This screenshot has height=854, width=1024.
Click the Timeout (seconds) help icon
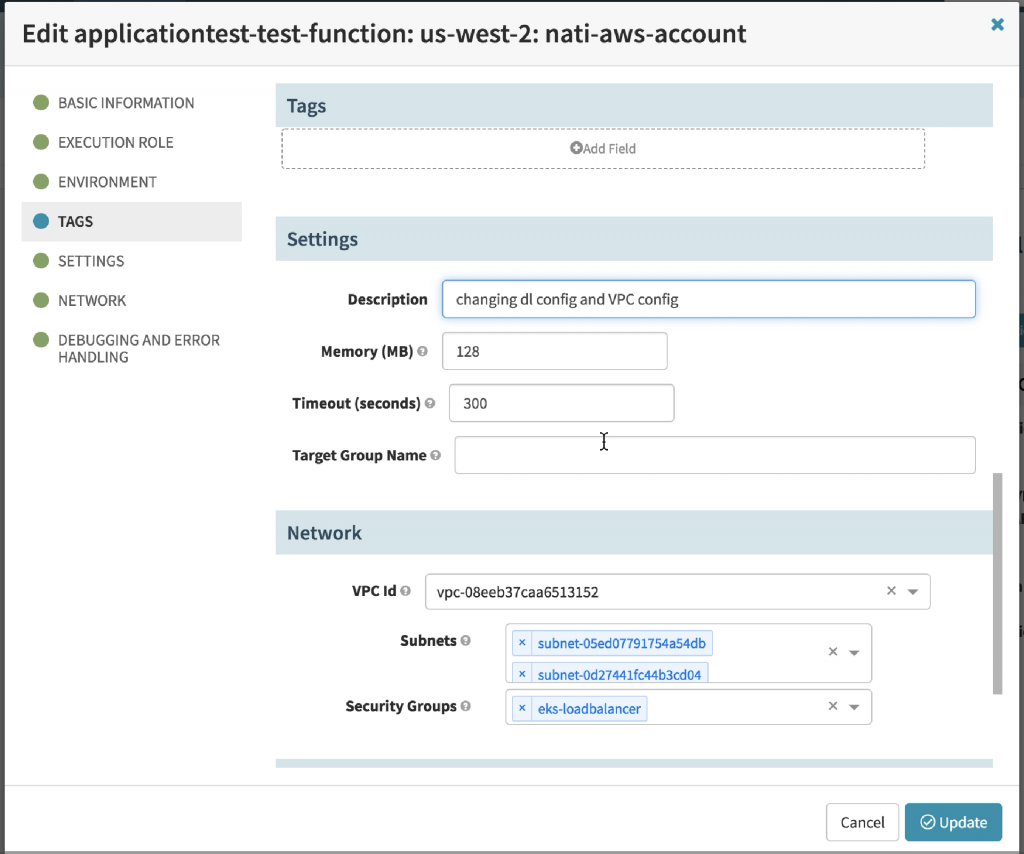click(430, 403)
